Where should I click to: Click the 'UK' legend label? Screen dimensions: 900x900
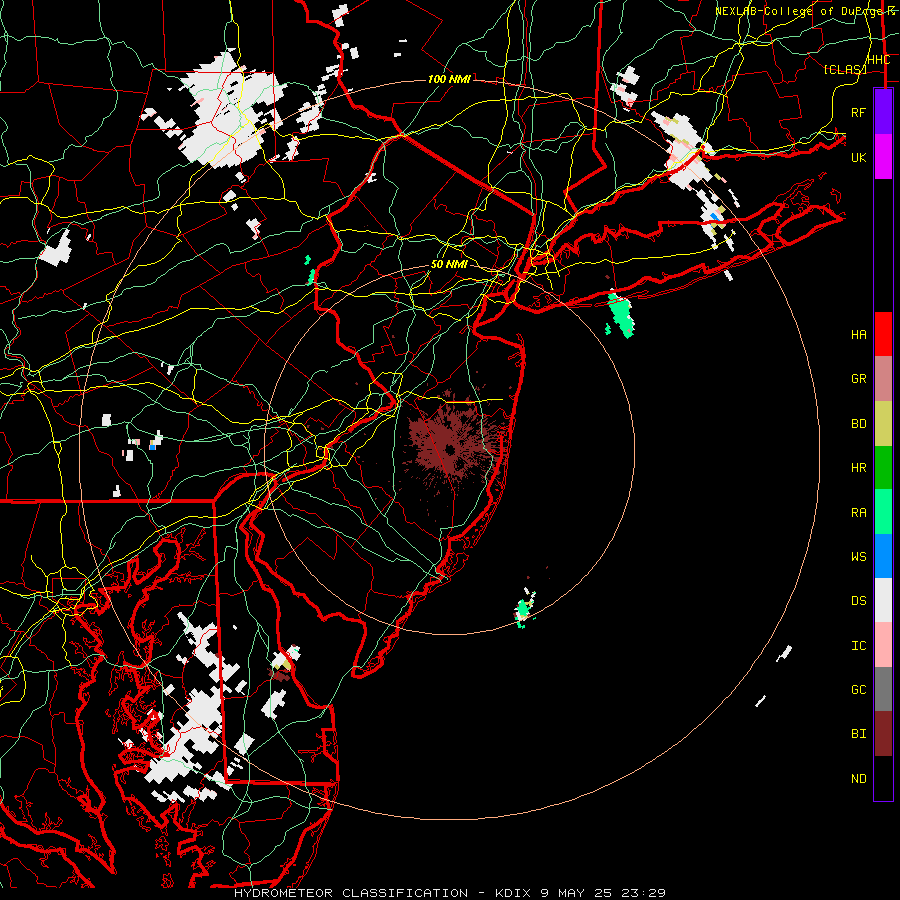pyautogui.click(x=858, y=157)
